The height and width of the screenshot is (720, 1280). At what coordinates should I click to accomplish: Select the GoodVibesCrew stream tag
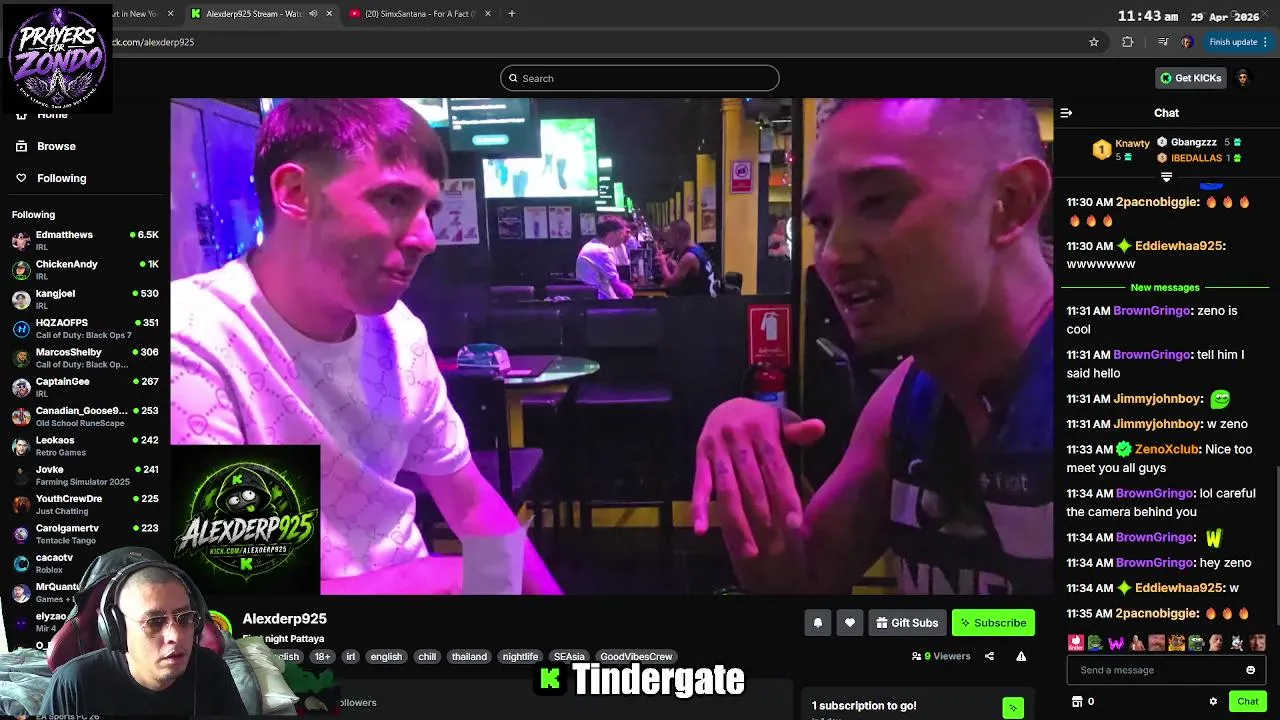[x=636, y=657]
